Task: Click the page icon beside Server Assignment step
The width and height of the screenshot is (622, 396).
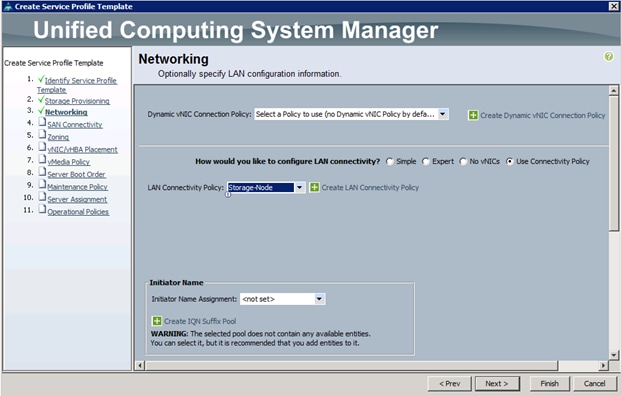Action: click(42, 197)
